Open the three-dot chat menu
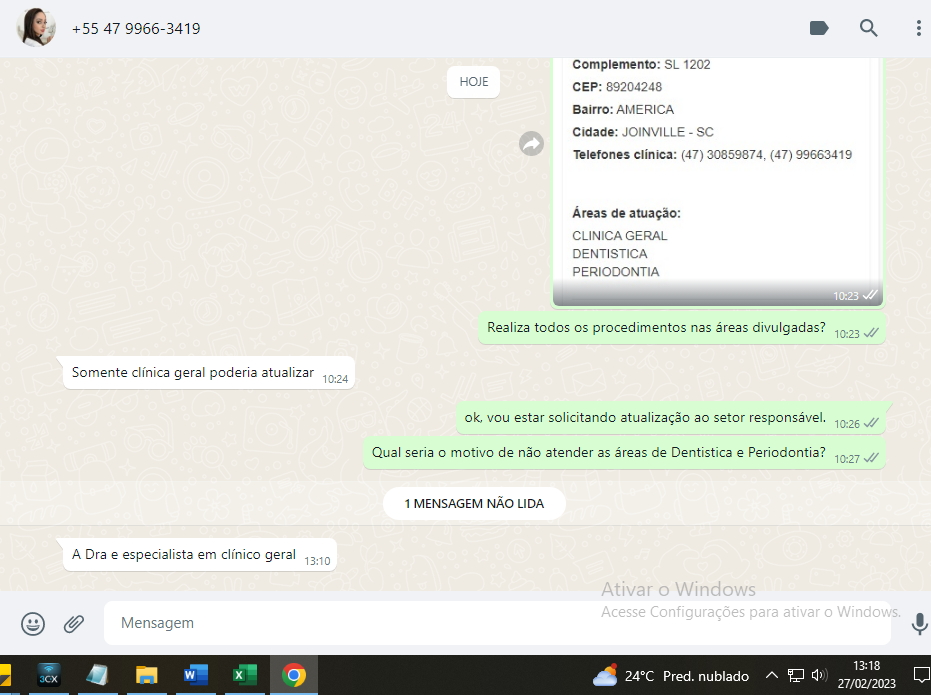 pos(918,28)
